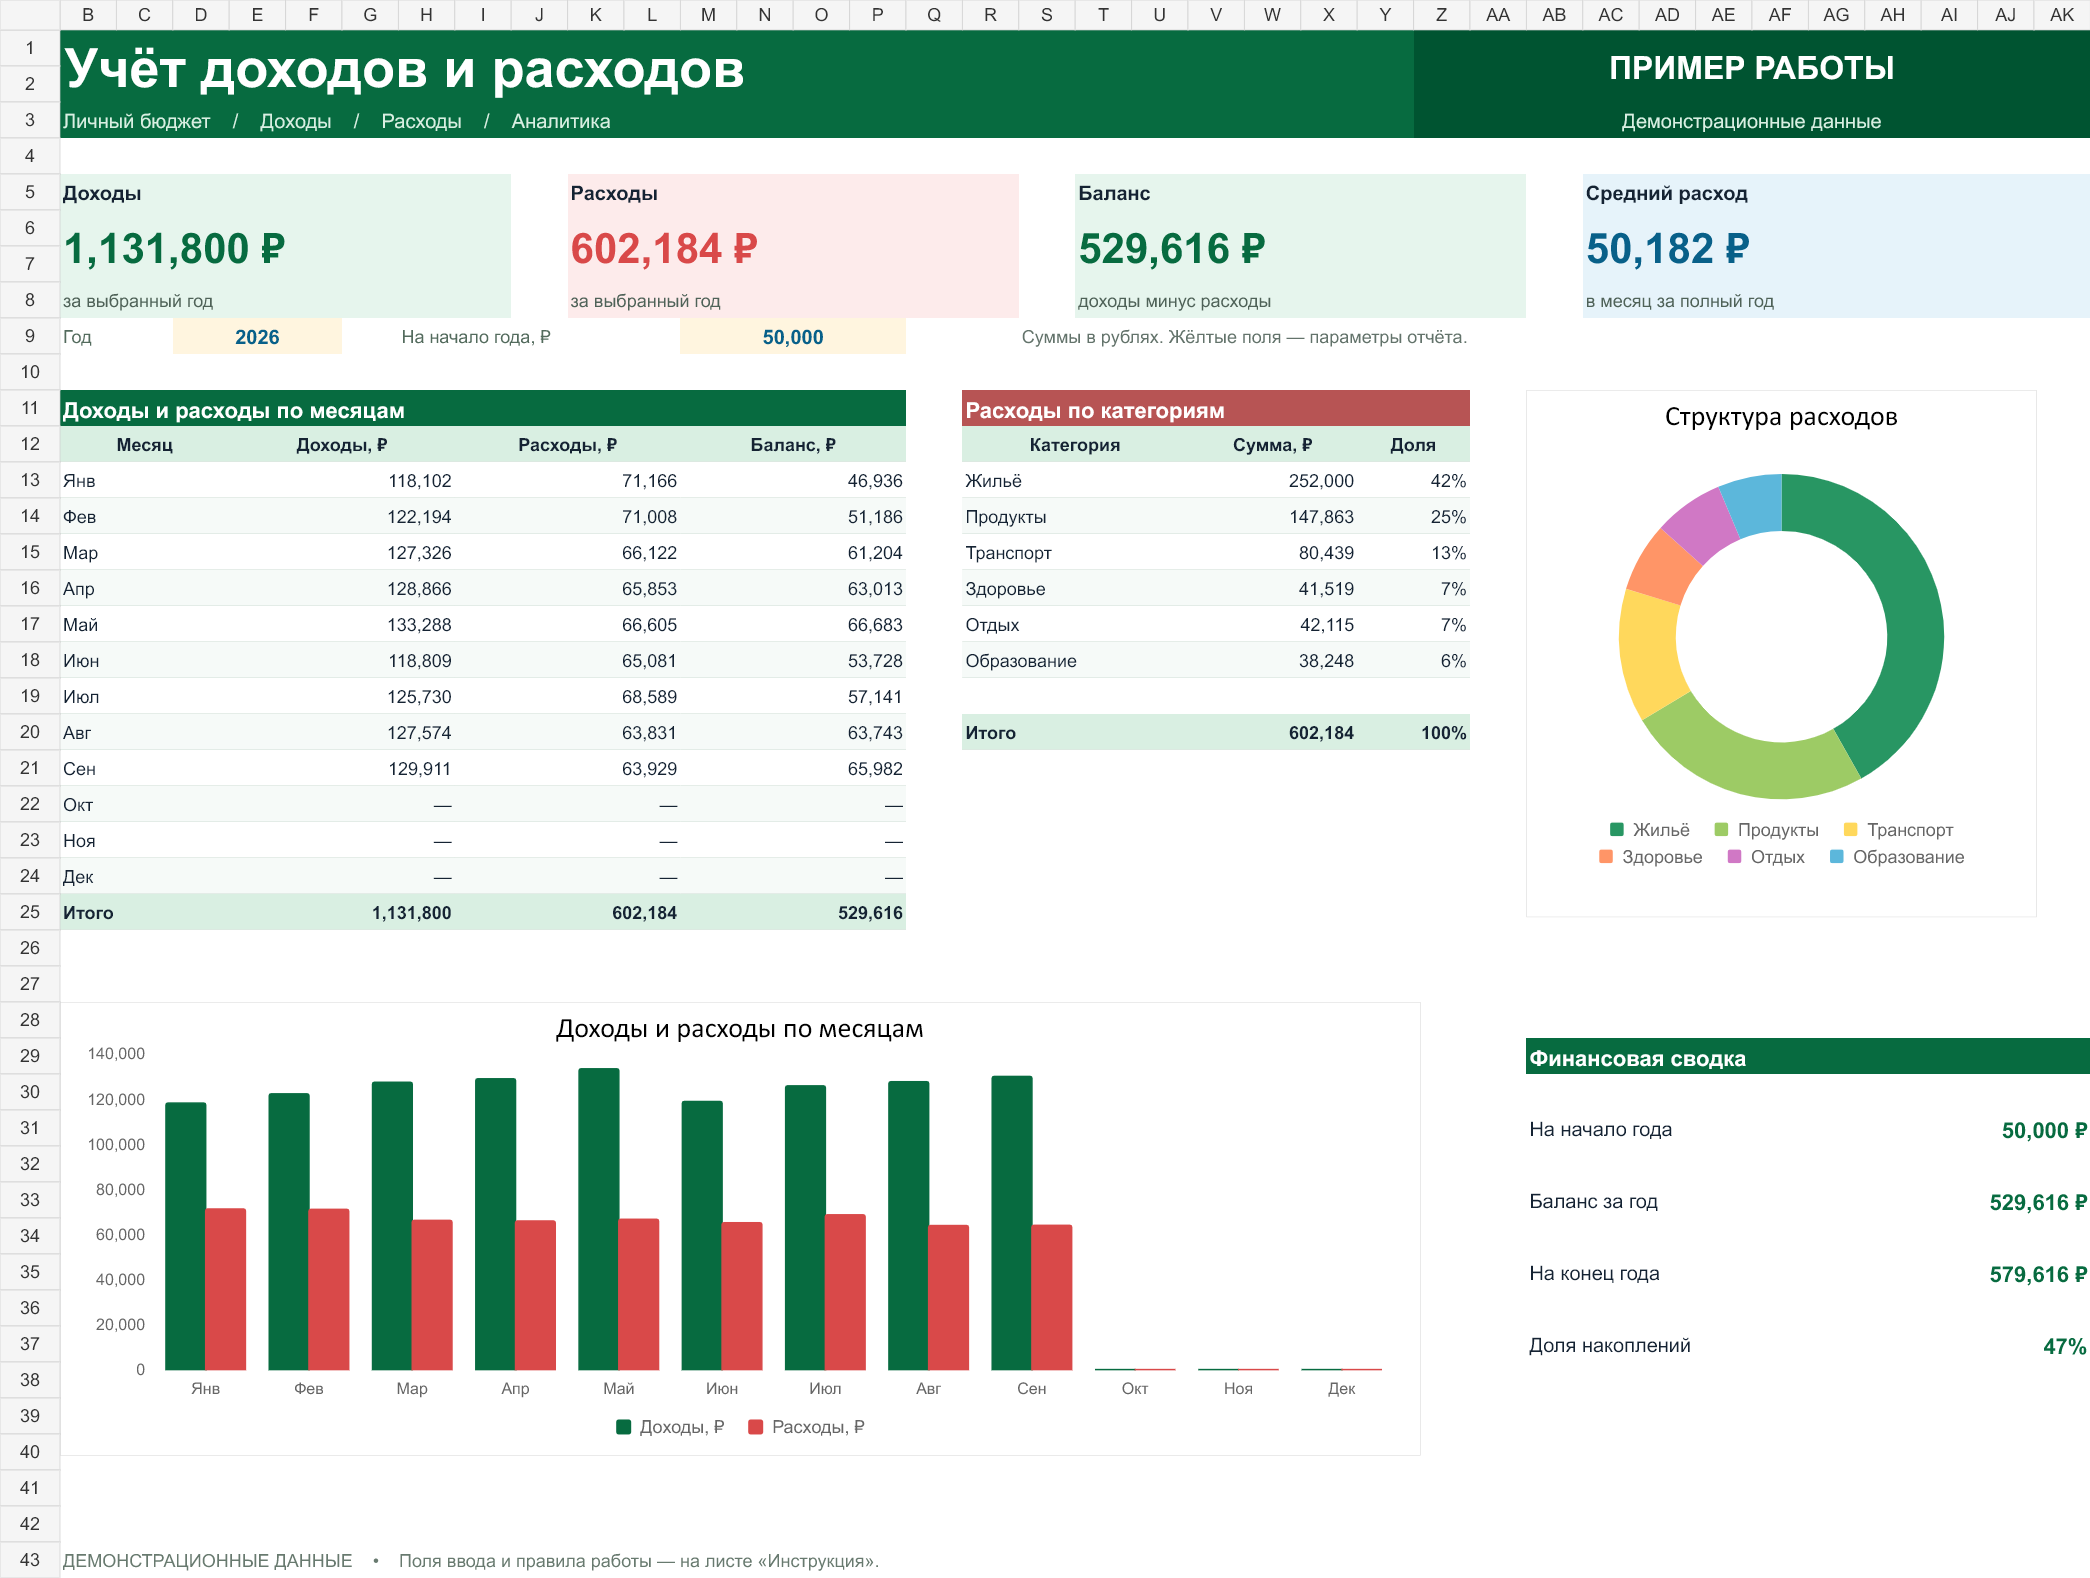This screenshot has width=2090, height=1578.
Task: Select the average expense figure 50,182 ₽
Action: coord(1667,249)
